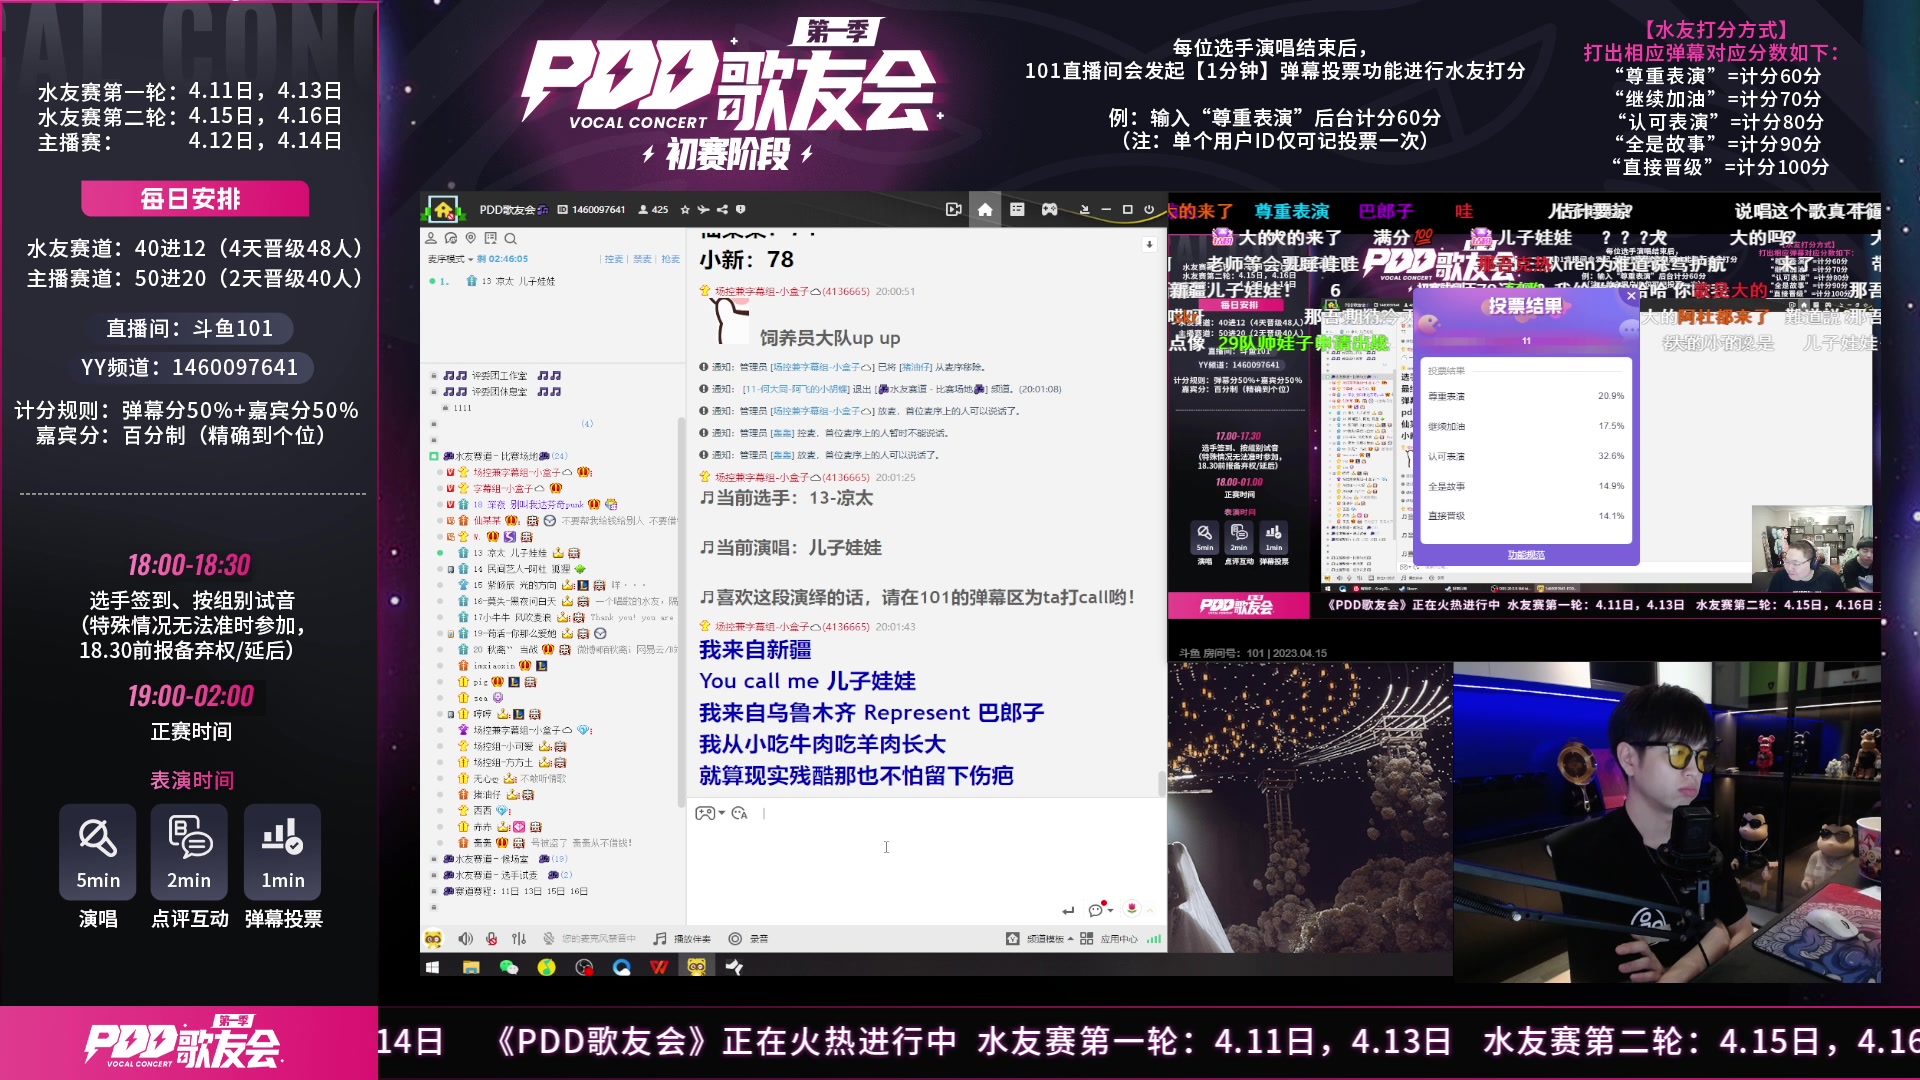The height and width of the screenshot is (1080, 1920).
Task: Toggle the muted red microphone icon
Action: [x=492, y=939]
